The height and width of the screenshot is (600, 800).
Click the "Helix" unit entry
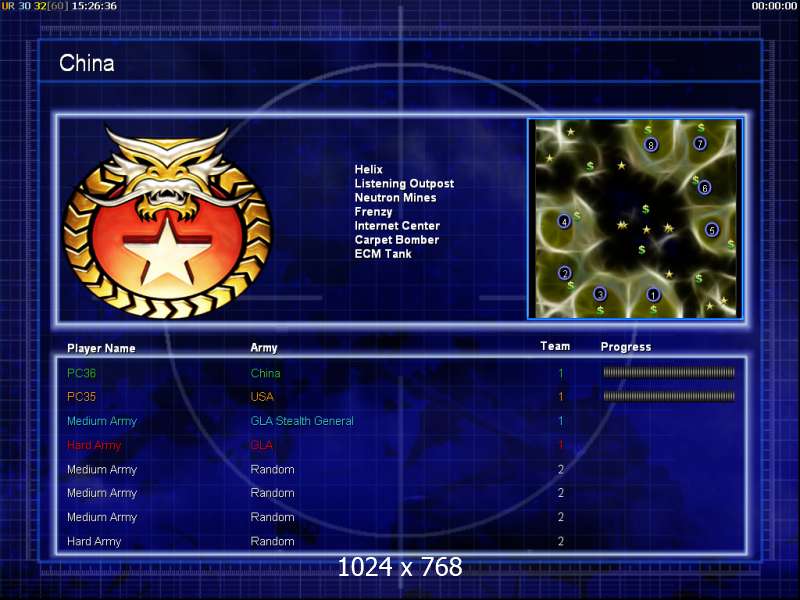coord(368,169)
